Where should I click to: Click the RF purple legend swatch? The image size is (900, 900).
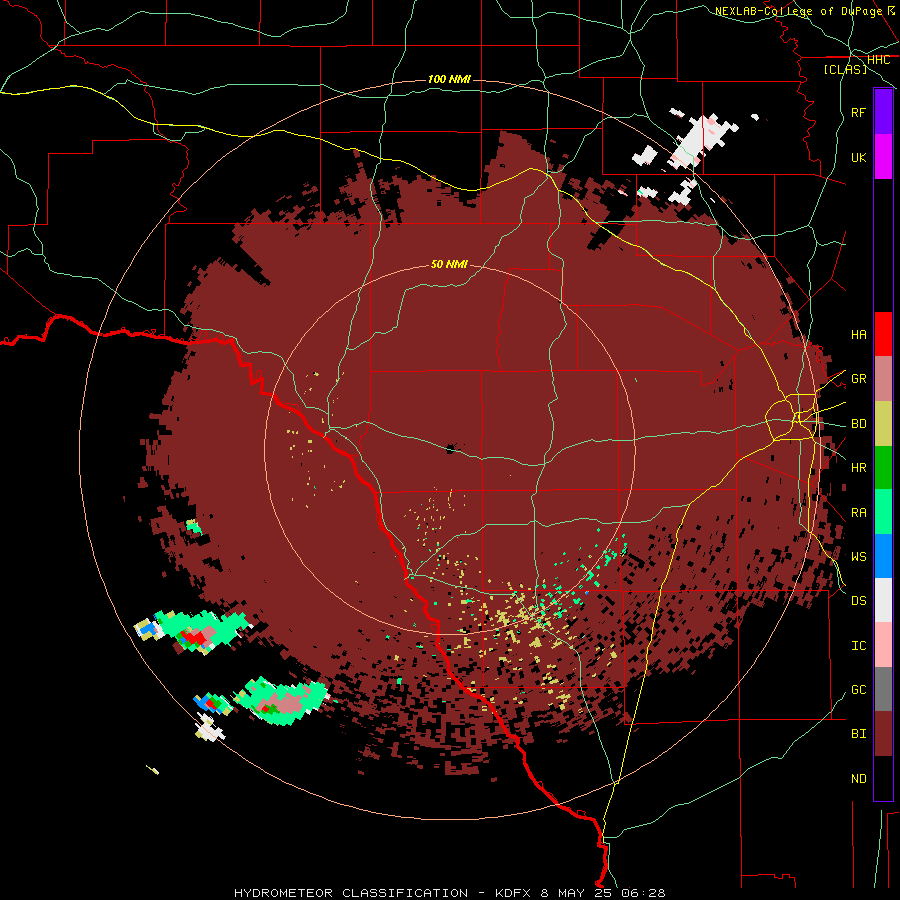coord(883,112)
